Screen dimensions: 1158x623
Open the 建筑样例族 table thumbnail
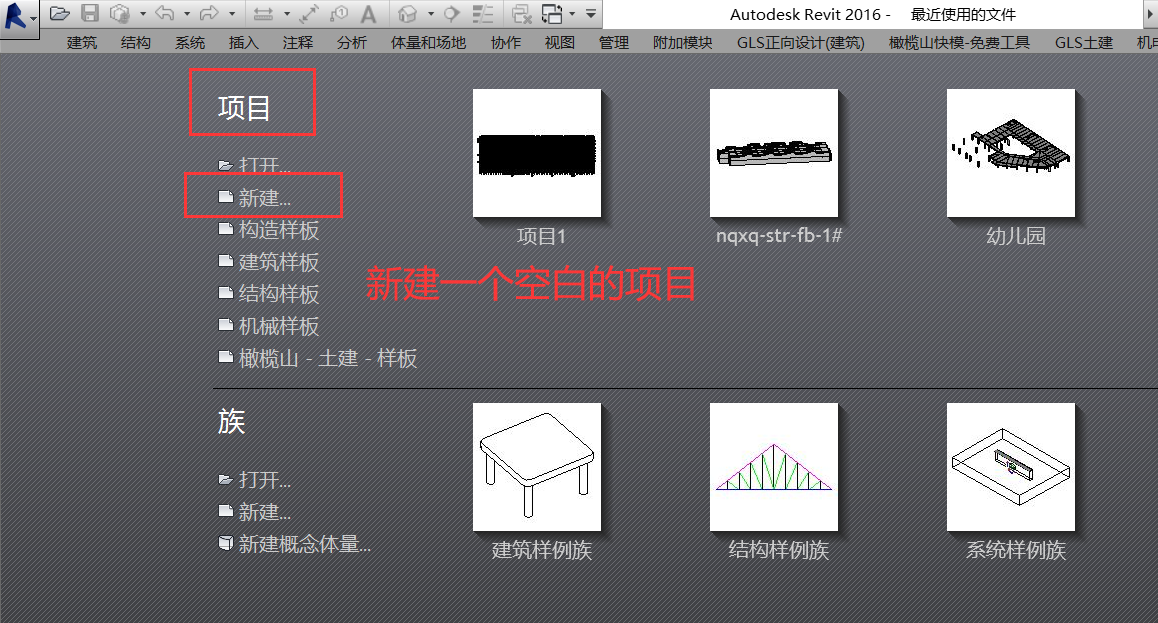[537, 467]
